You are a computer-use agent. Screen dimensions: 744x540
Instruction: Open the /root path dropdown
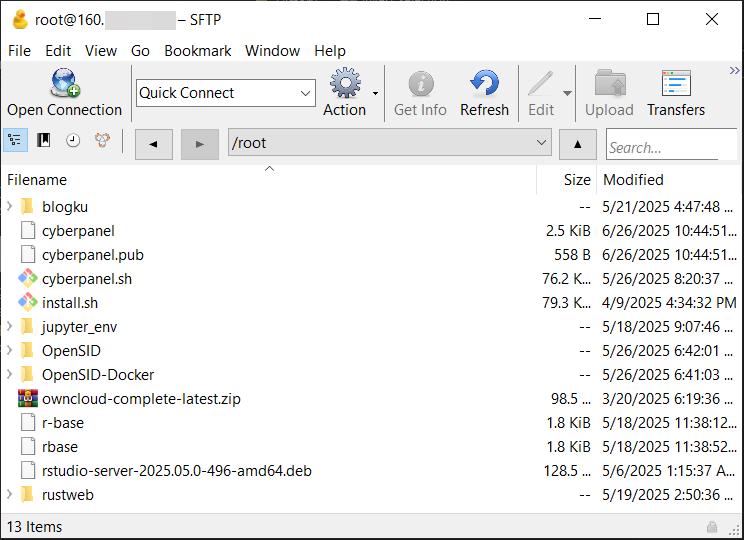(541, 142)
